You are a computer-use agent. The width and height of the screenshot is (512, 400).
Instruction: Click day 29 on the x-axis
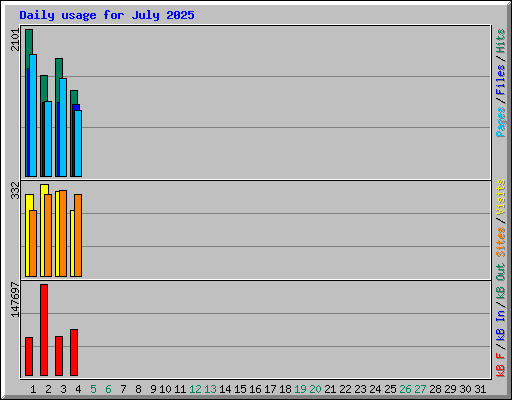[450, 389]
